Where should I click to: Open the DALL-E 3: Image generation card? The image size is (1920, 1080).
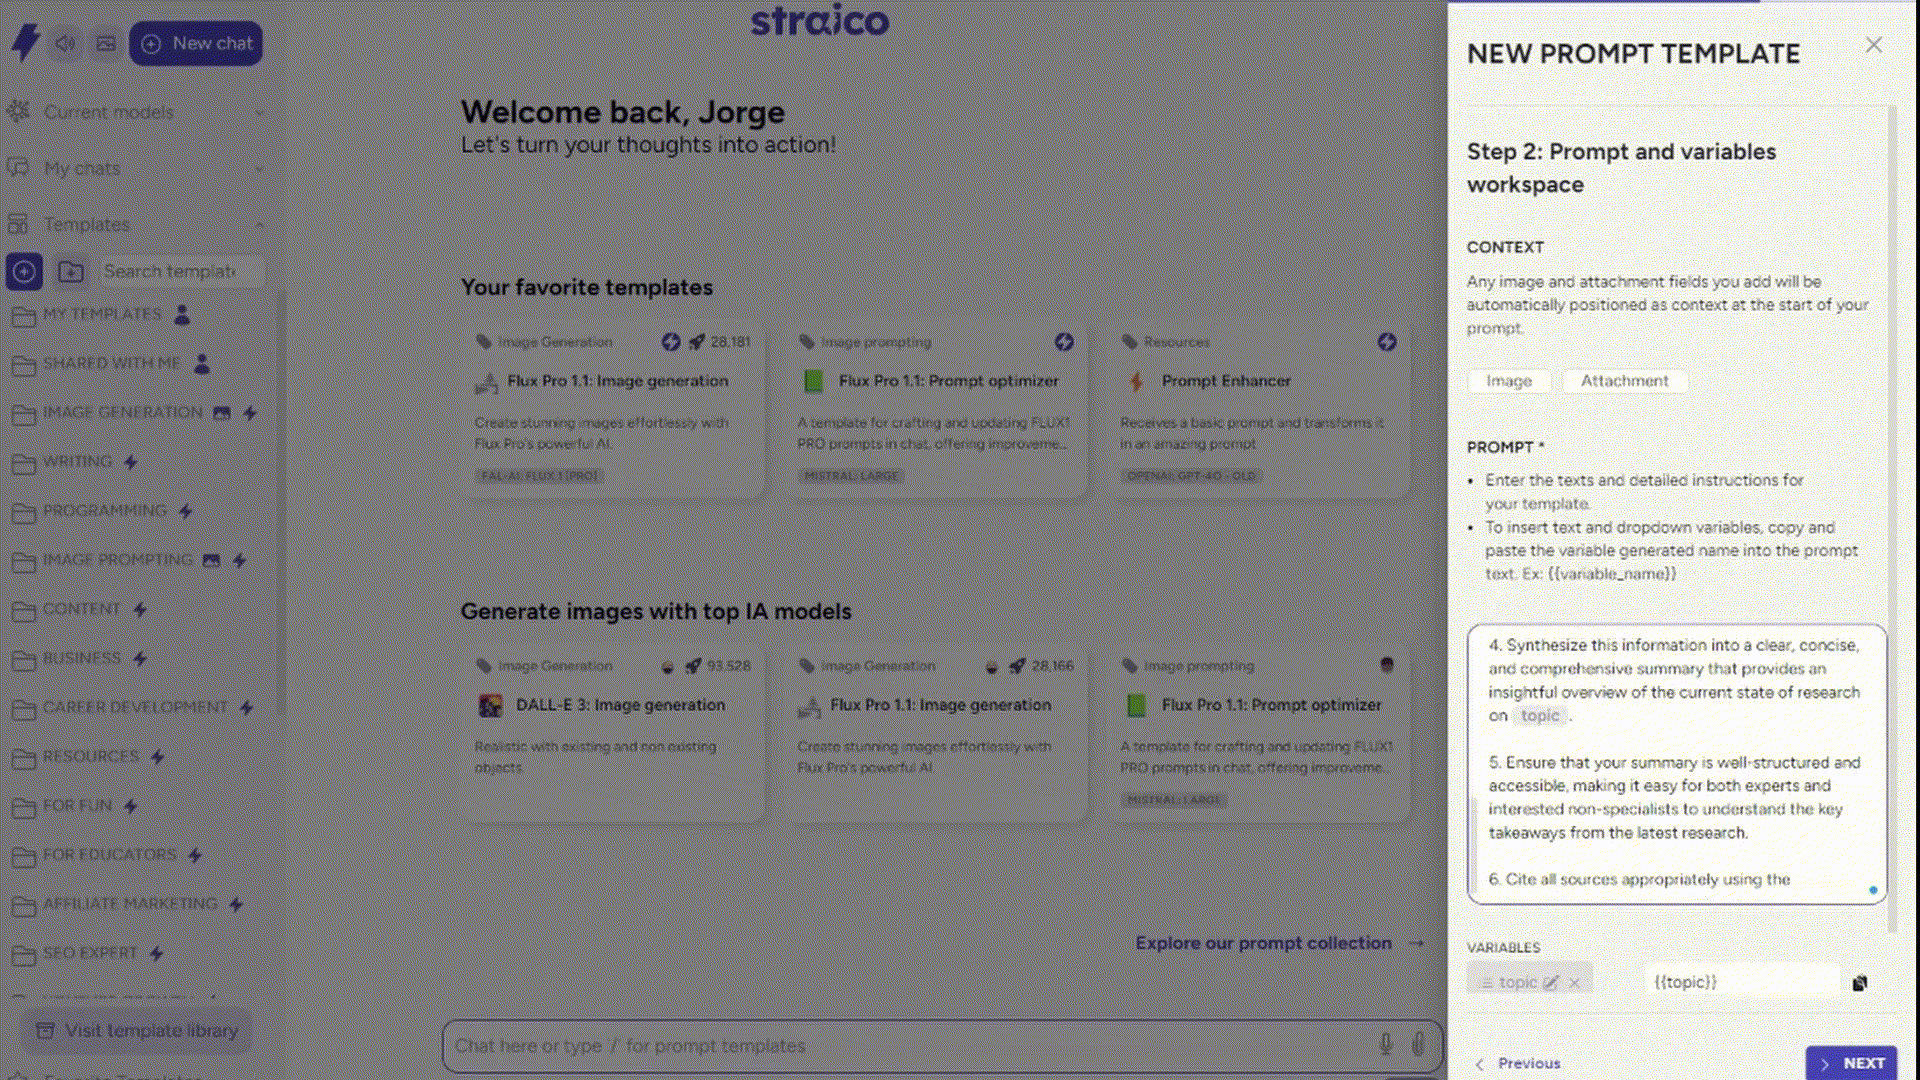[612, 735]
